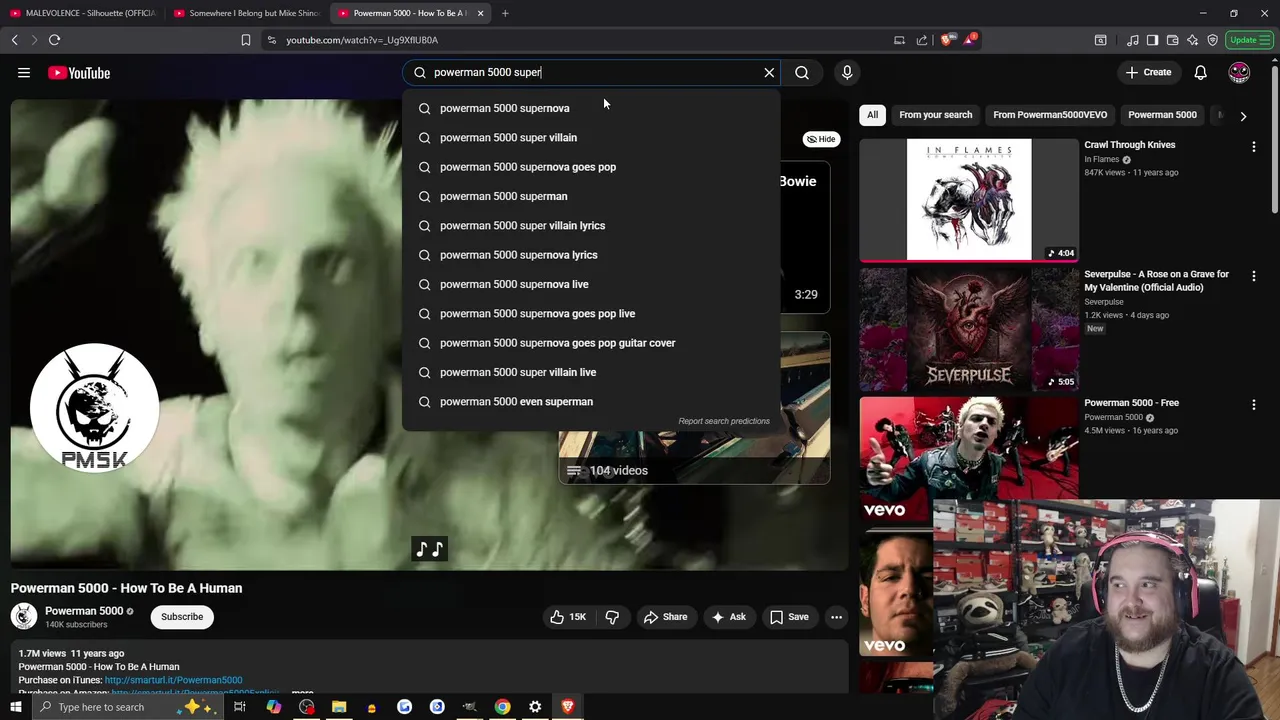
Task: Click the music note icon on video
Action: pos(430,549)
